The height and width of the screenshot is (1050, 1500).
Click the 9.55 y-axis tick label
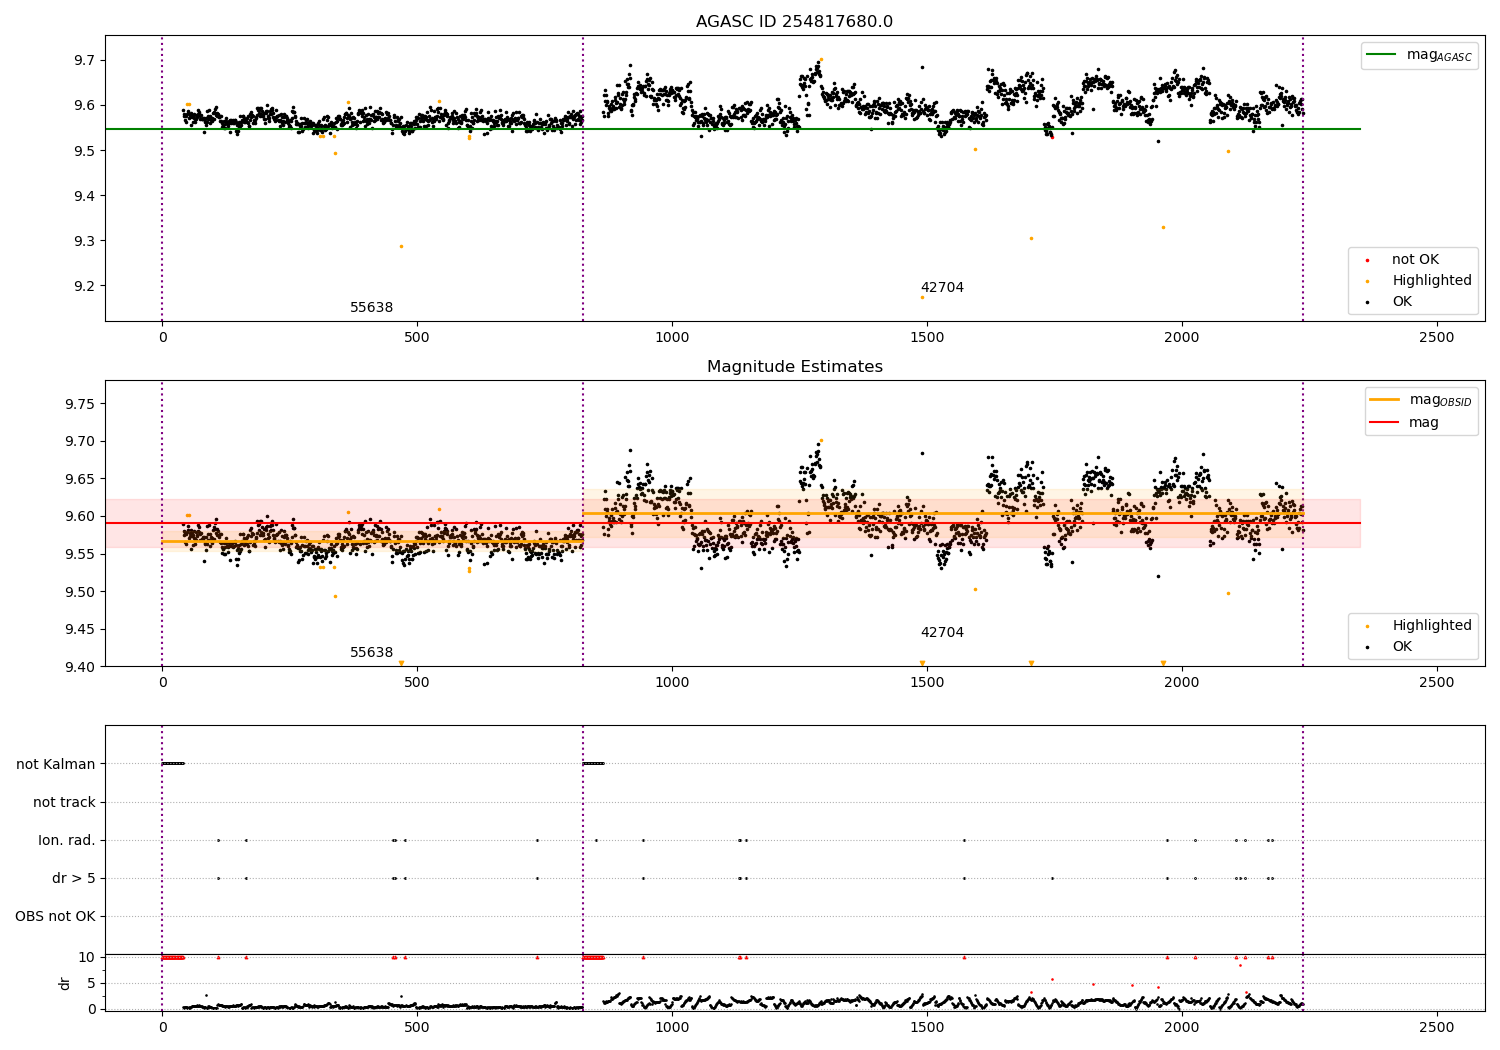coord(80,554)
